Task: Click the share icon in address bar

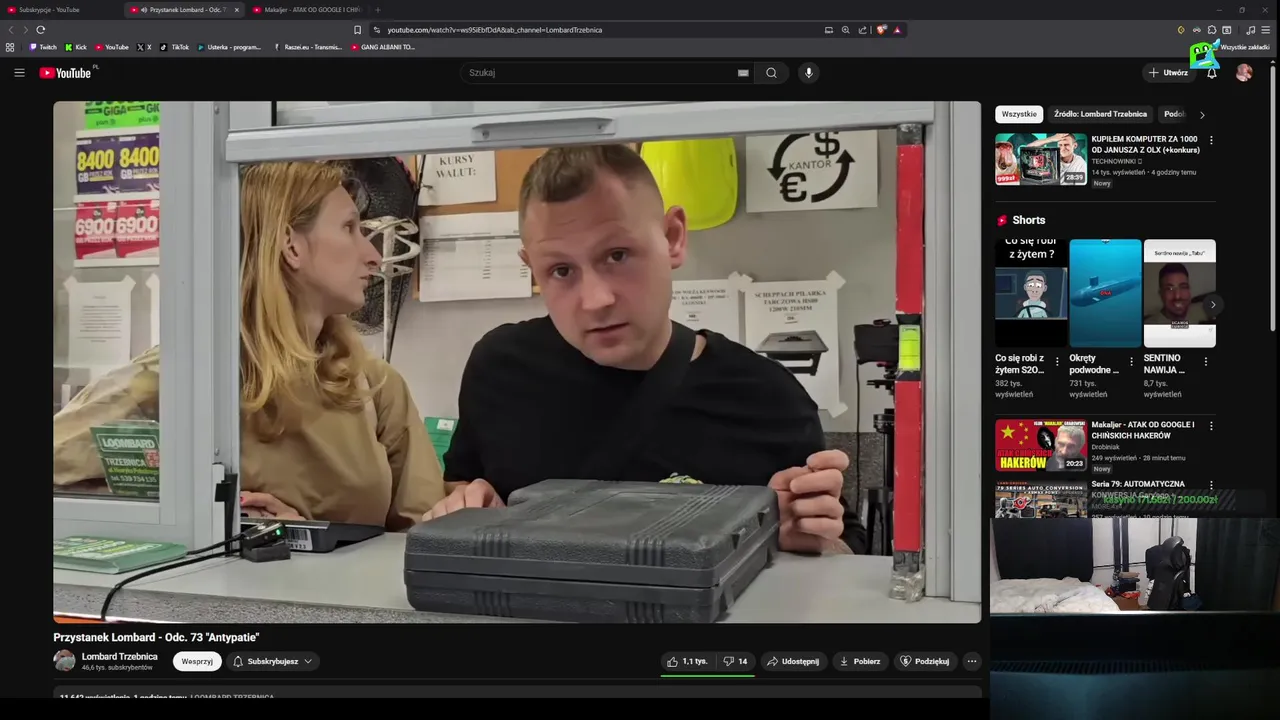Action: pyautogui.click(x=862, y=30)
